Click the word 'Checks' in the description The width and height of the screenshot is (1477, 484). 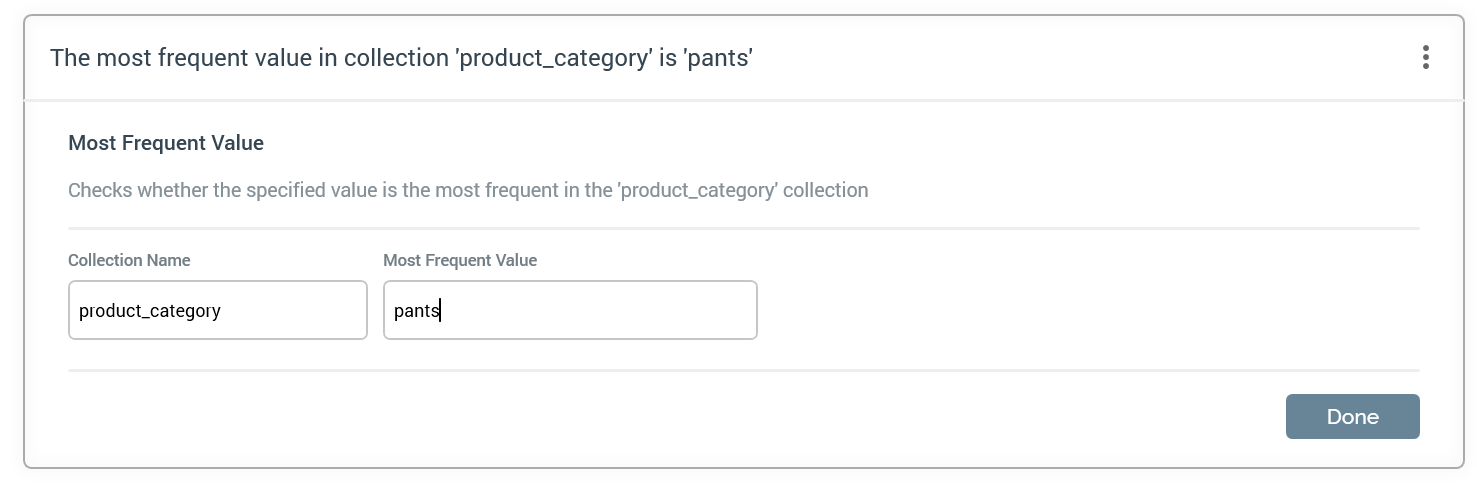(99, 190)
